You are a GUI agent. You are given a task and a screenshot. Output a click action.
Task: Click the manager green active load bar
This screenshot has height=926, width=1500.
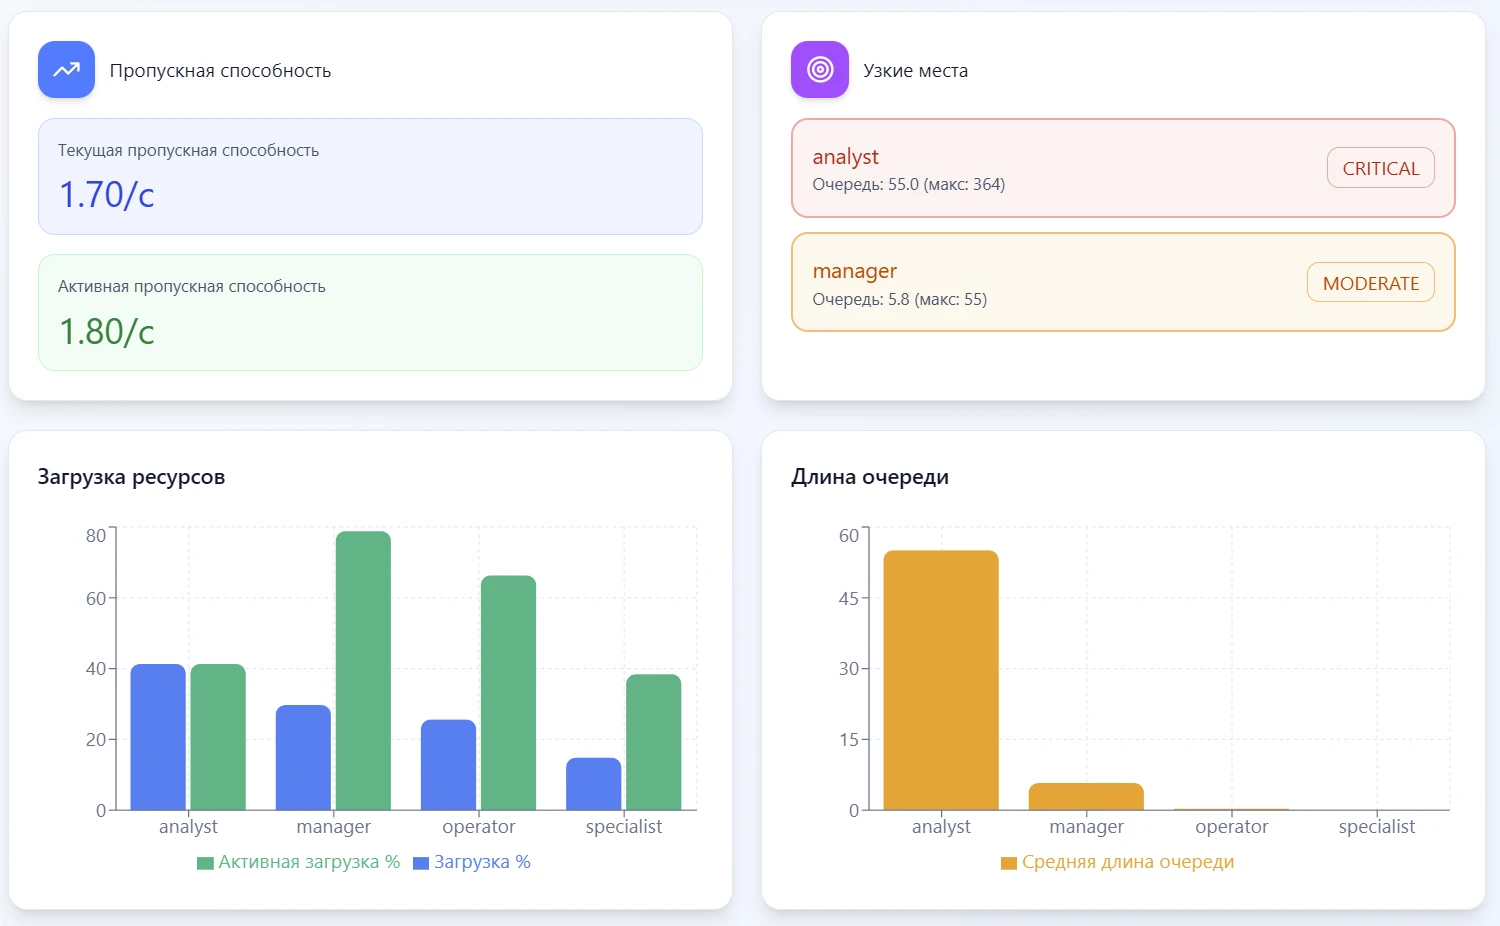tap(363, 670)
